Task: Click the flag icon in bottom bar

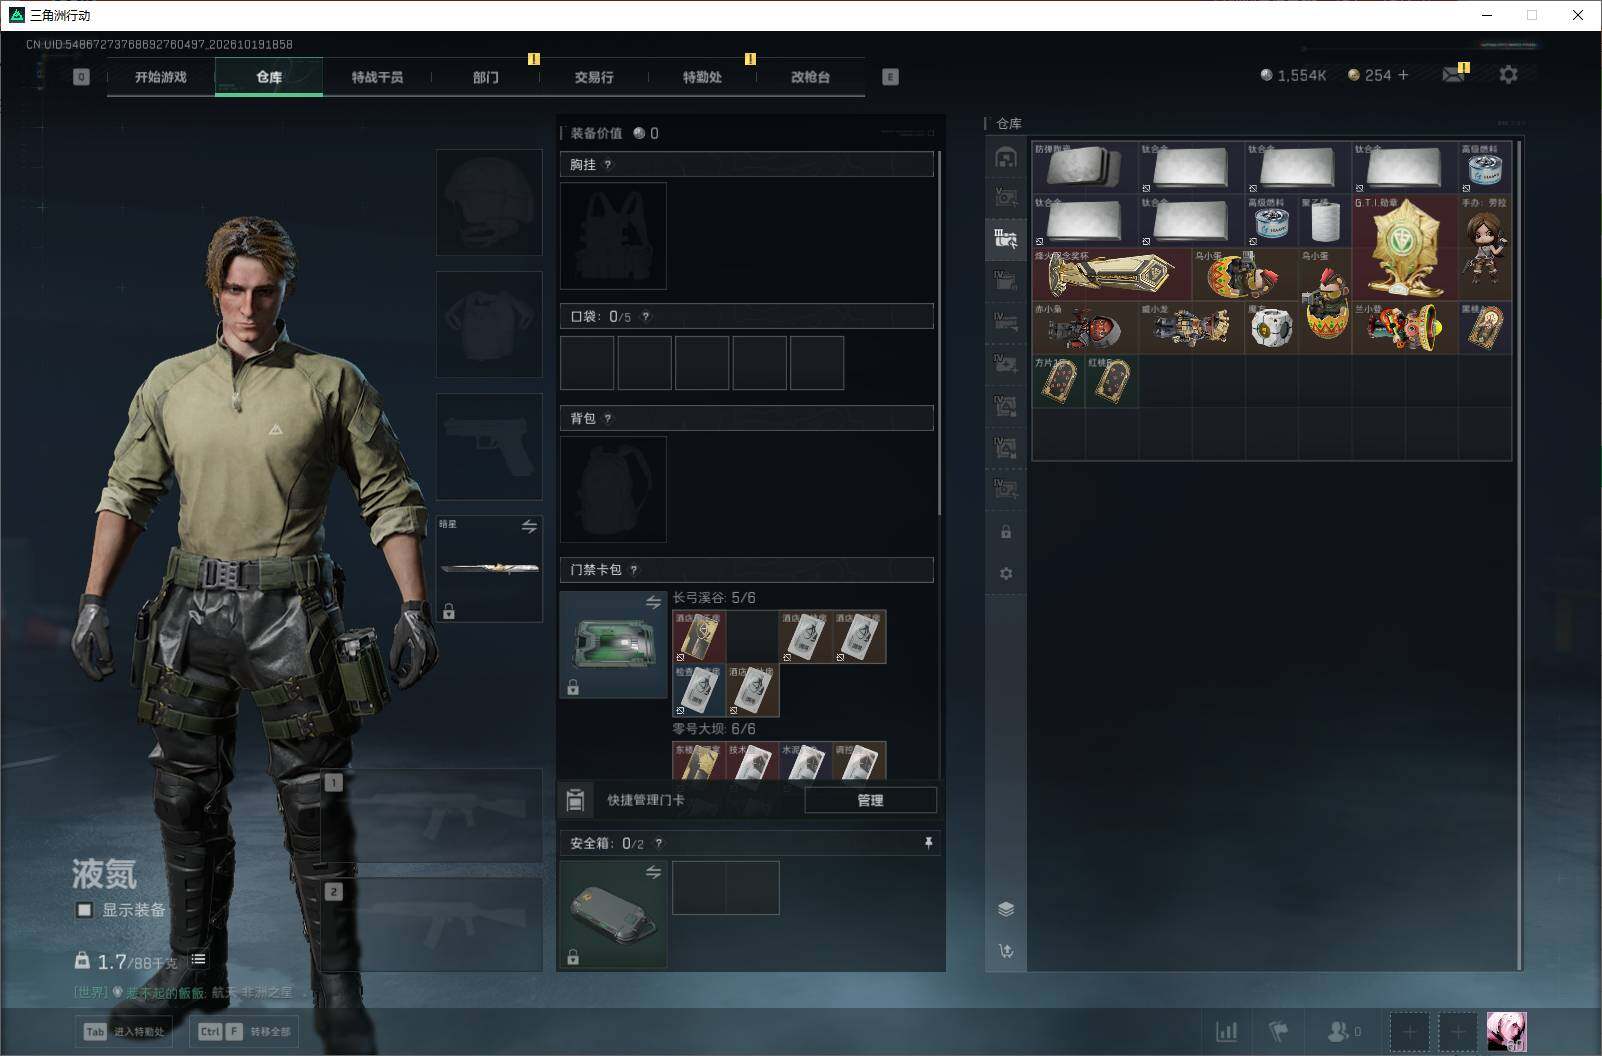Action: click(1279, 1031)
